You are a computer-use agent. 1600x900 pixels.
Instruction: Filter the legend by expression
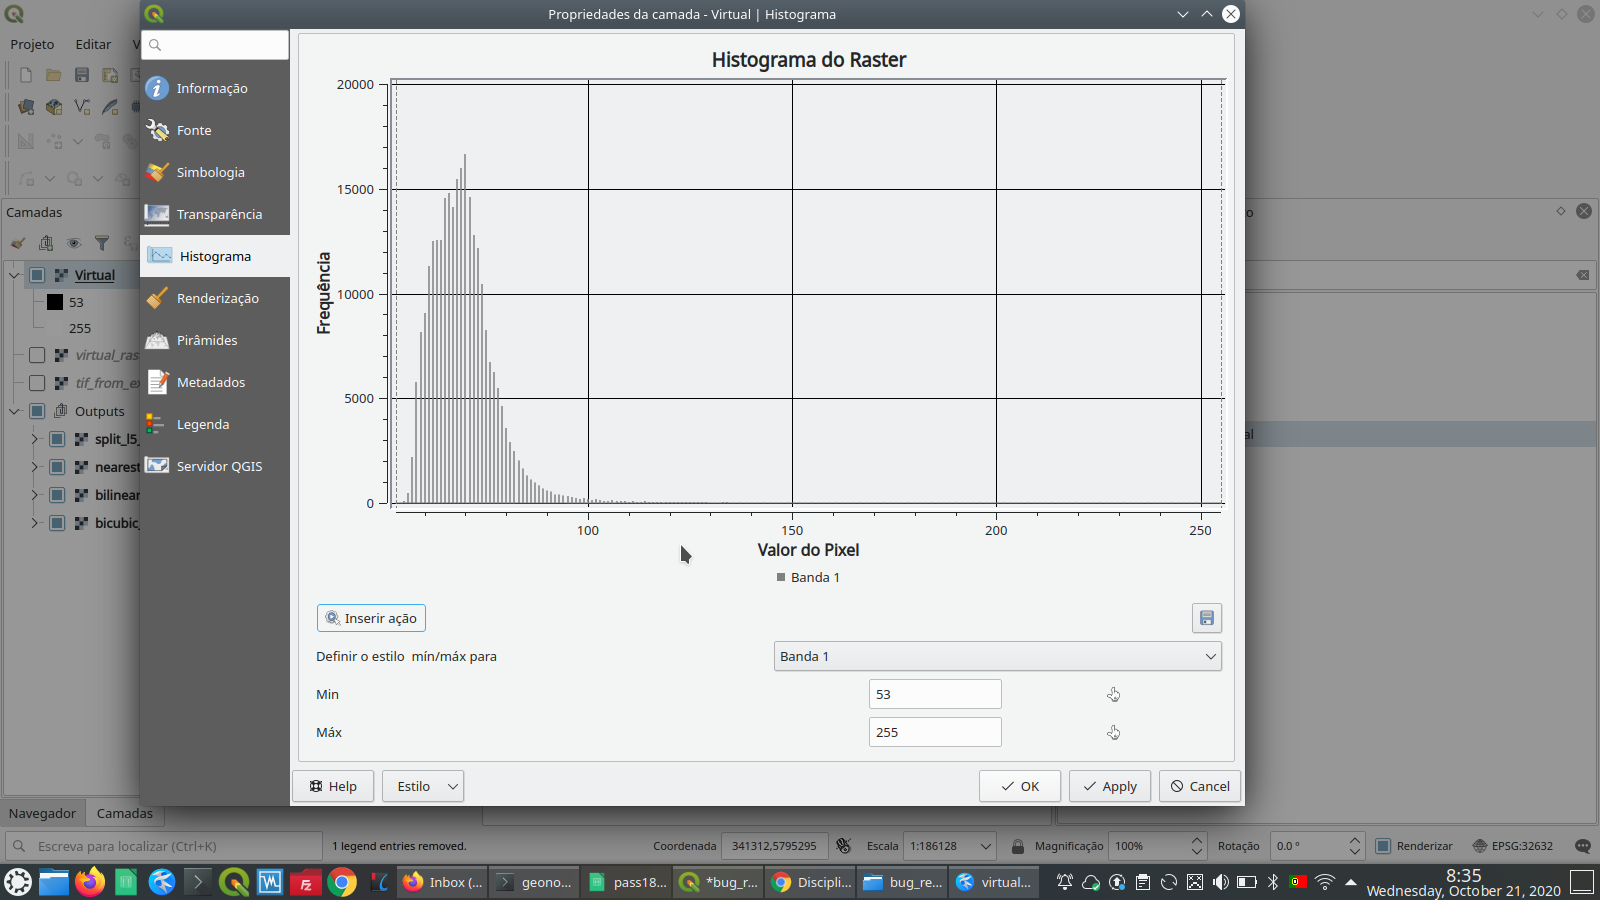point(100,242)
